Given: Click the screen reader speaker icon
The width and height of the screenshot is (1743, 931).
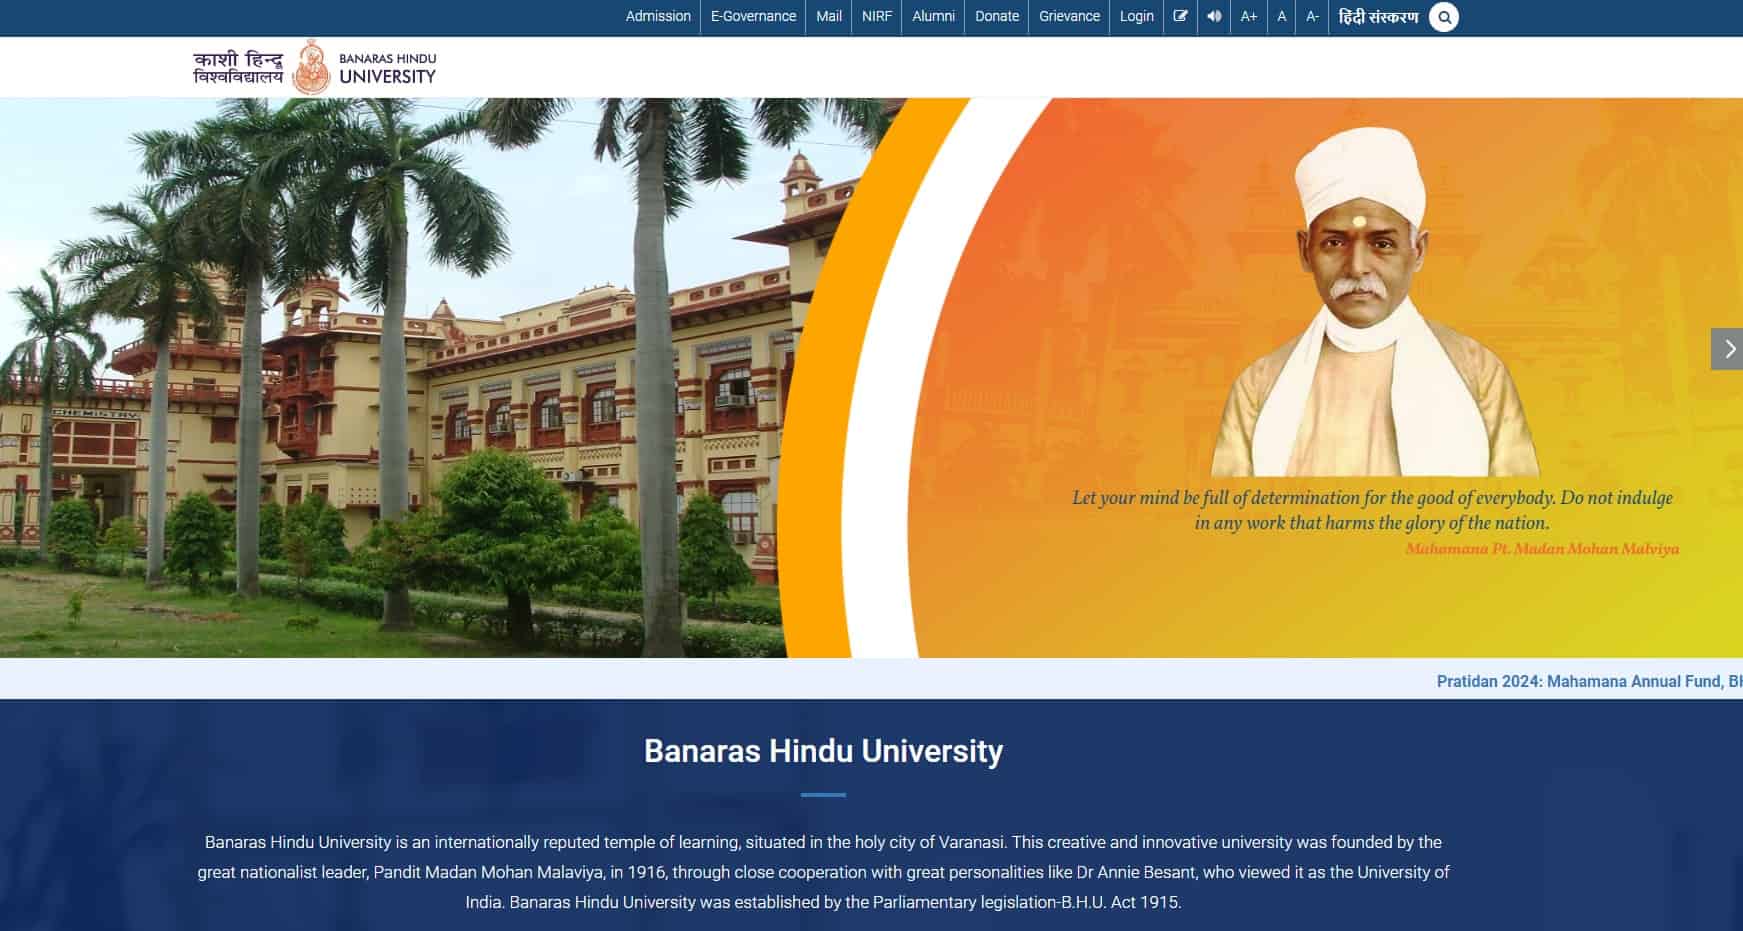Looking at the screenshot, I should (x=1214, y=16).
